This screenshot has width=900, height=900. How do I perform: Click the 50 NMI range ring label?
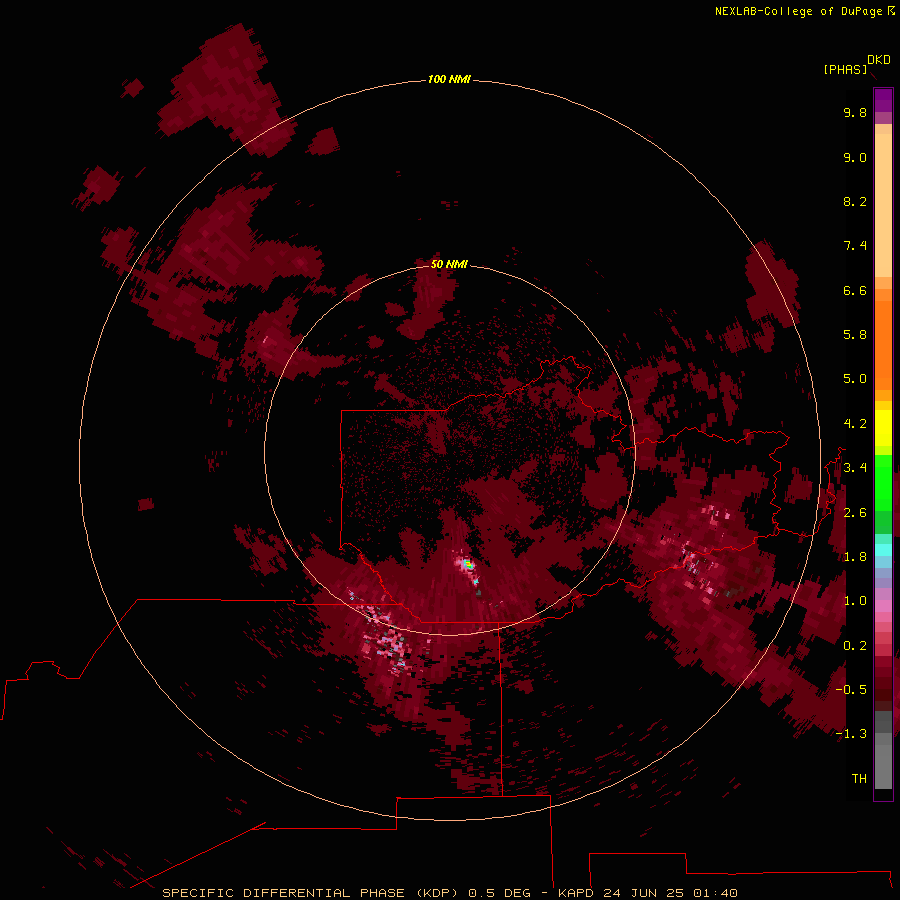(449, 264)
